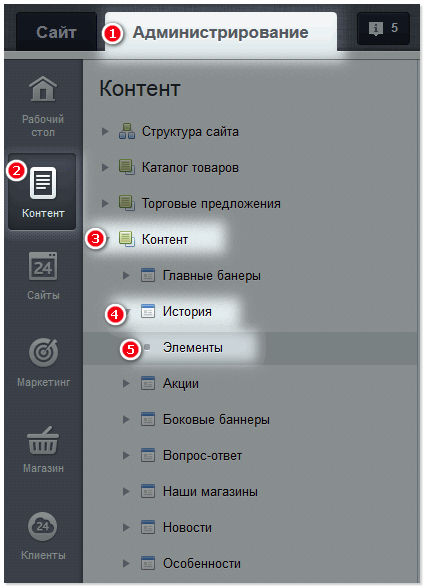The image size is (425, 588).
Task: Open the Магазин basket icon
Action: 43,440
